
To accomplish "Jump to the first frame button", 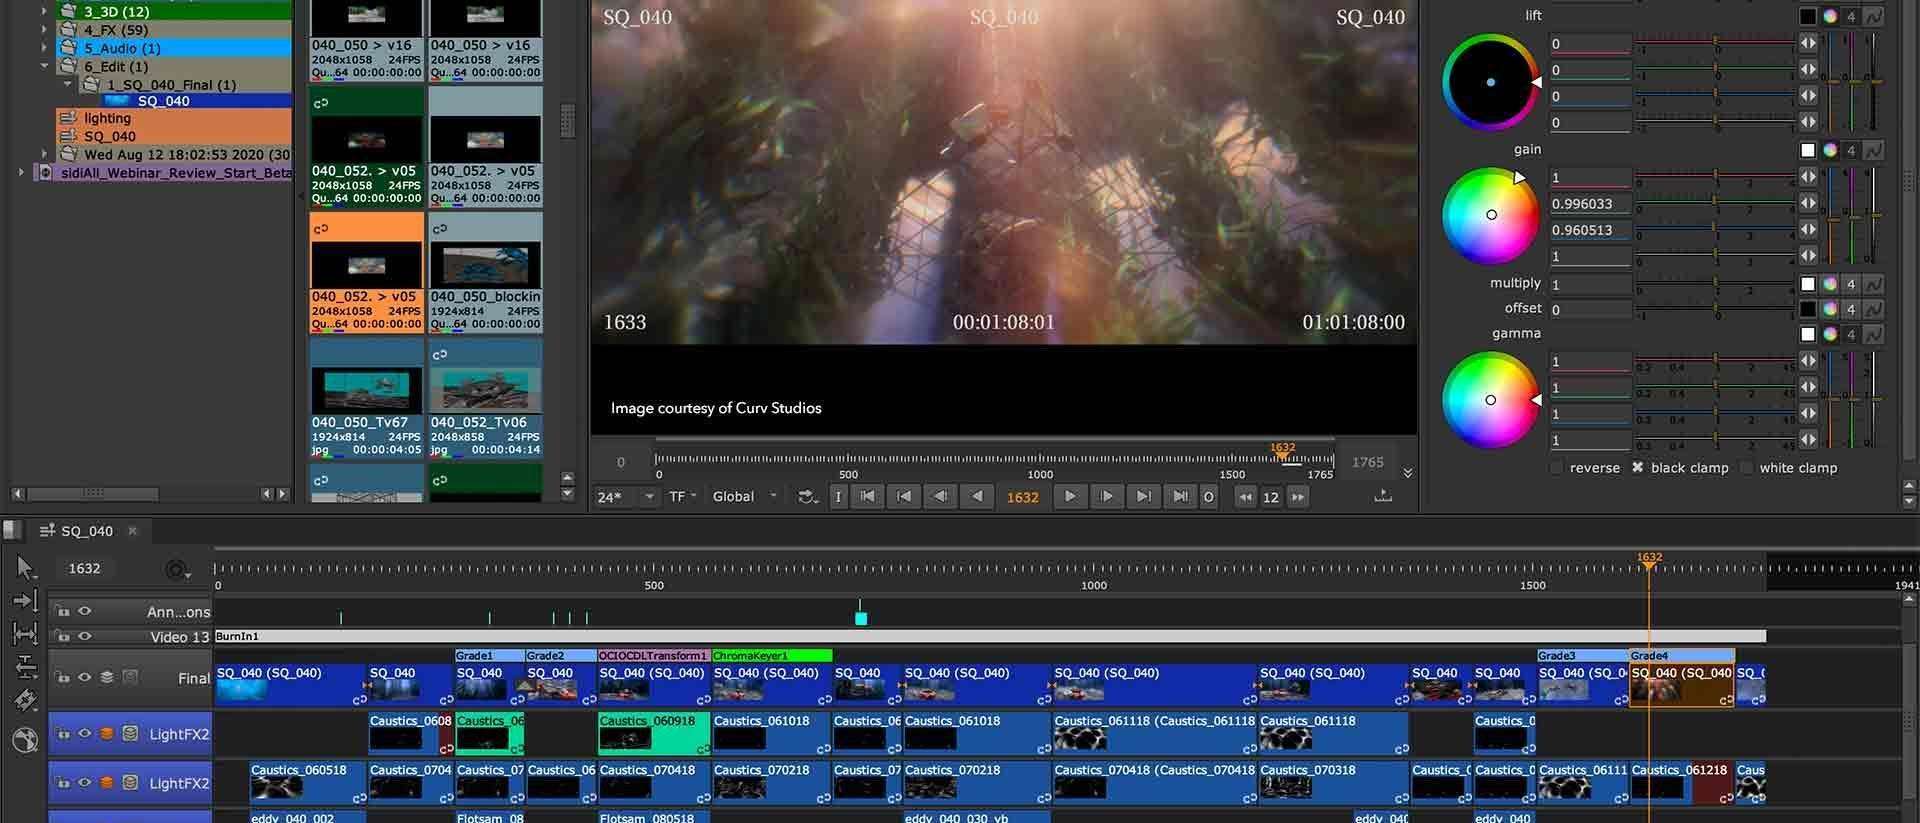I will (x=868, y=496).
